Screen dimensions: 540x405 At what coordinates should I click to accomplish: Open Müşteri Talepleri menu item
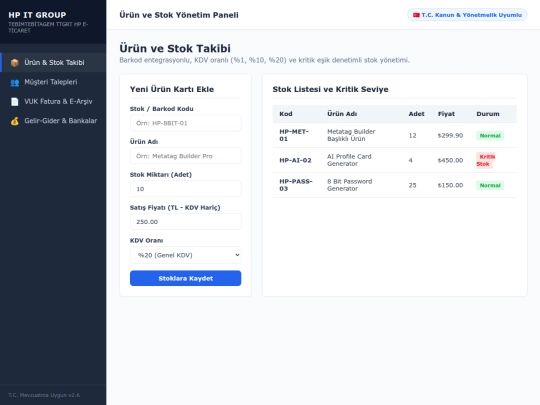[53, 82]
